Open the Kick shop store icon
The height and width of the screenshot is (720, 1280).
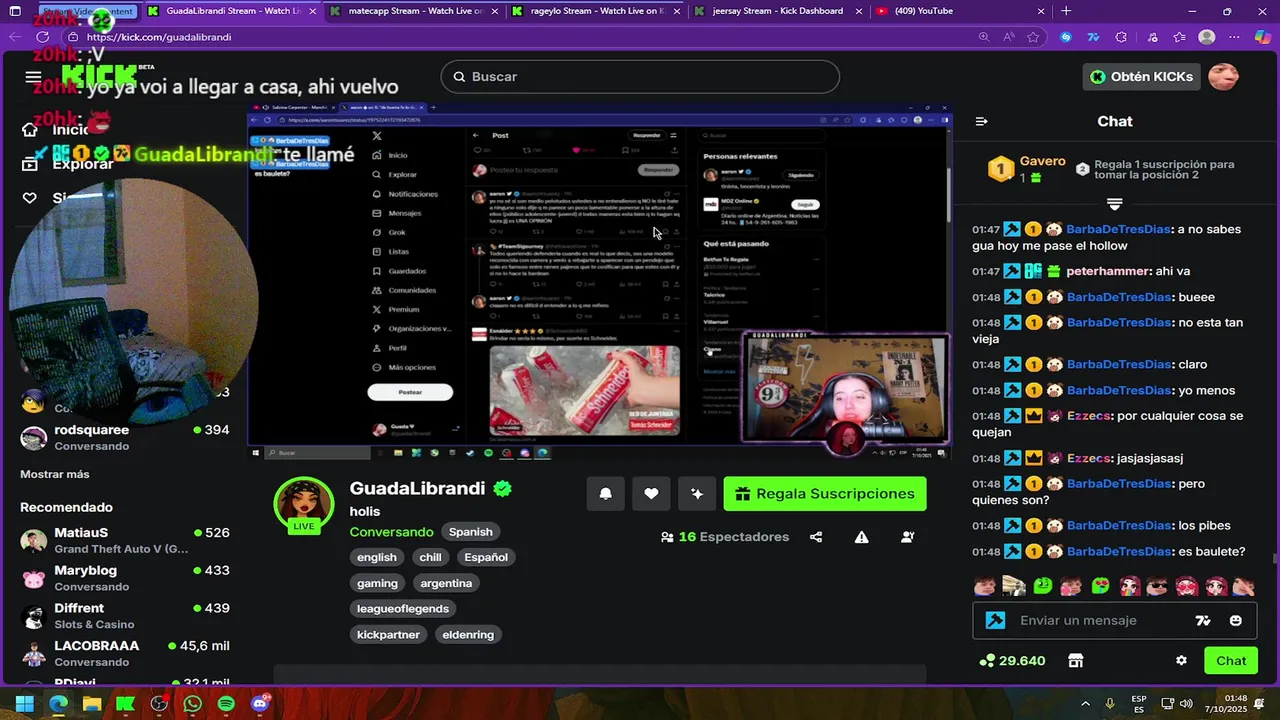click(1076, 661)
